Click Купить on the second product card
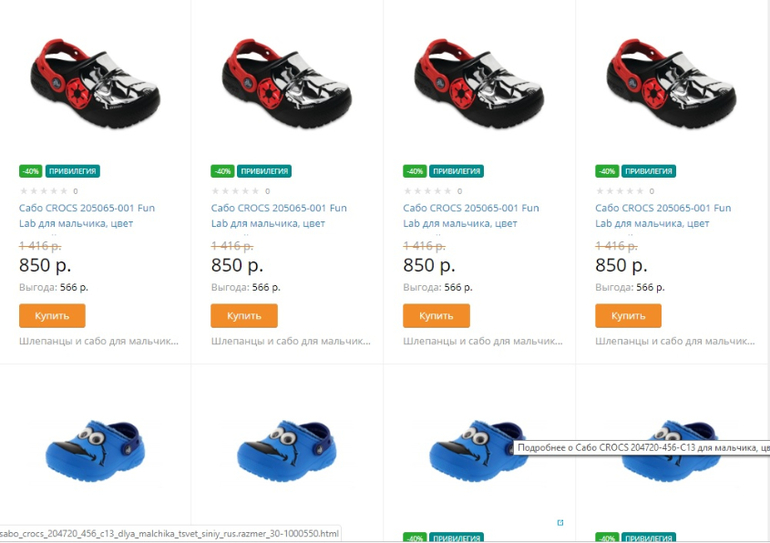Screen dimensions: 770x543 coord(244,316)
